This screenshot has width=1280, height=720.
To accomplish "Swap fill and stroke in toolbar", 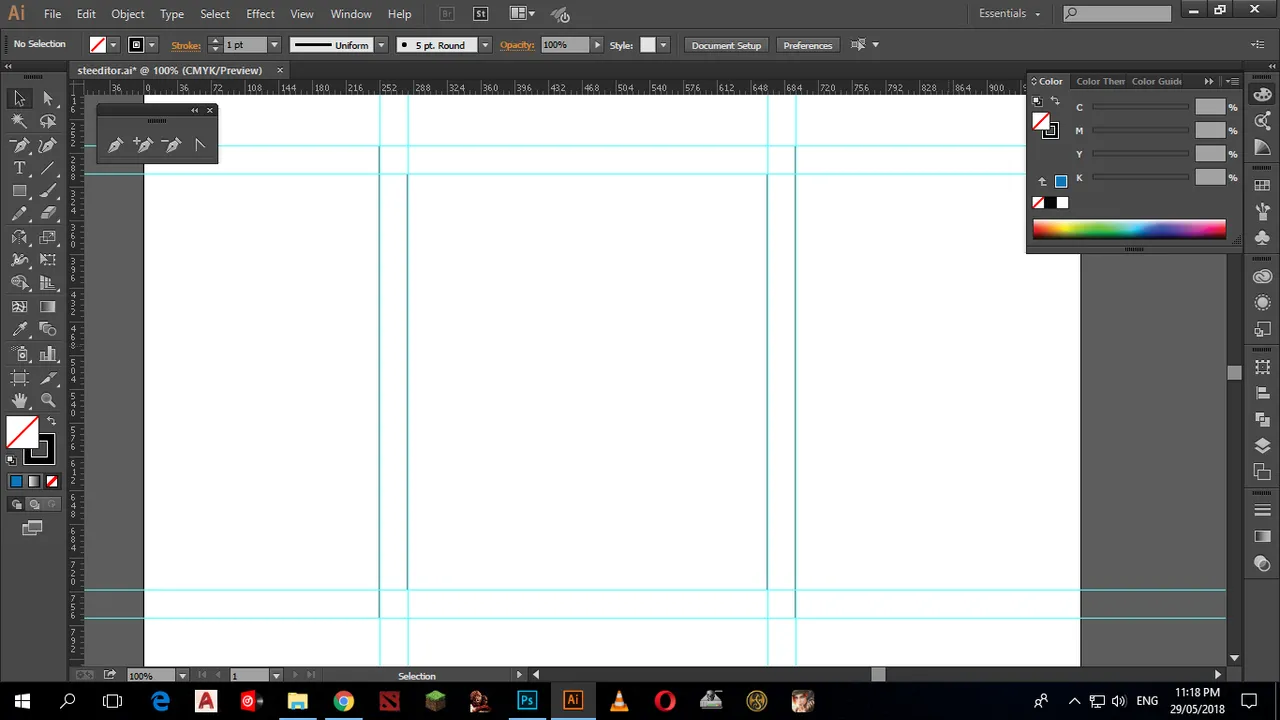I will pos(50,421).
